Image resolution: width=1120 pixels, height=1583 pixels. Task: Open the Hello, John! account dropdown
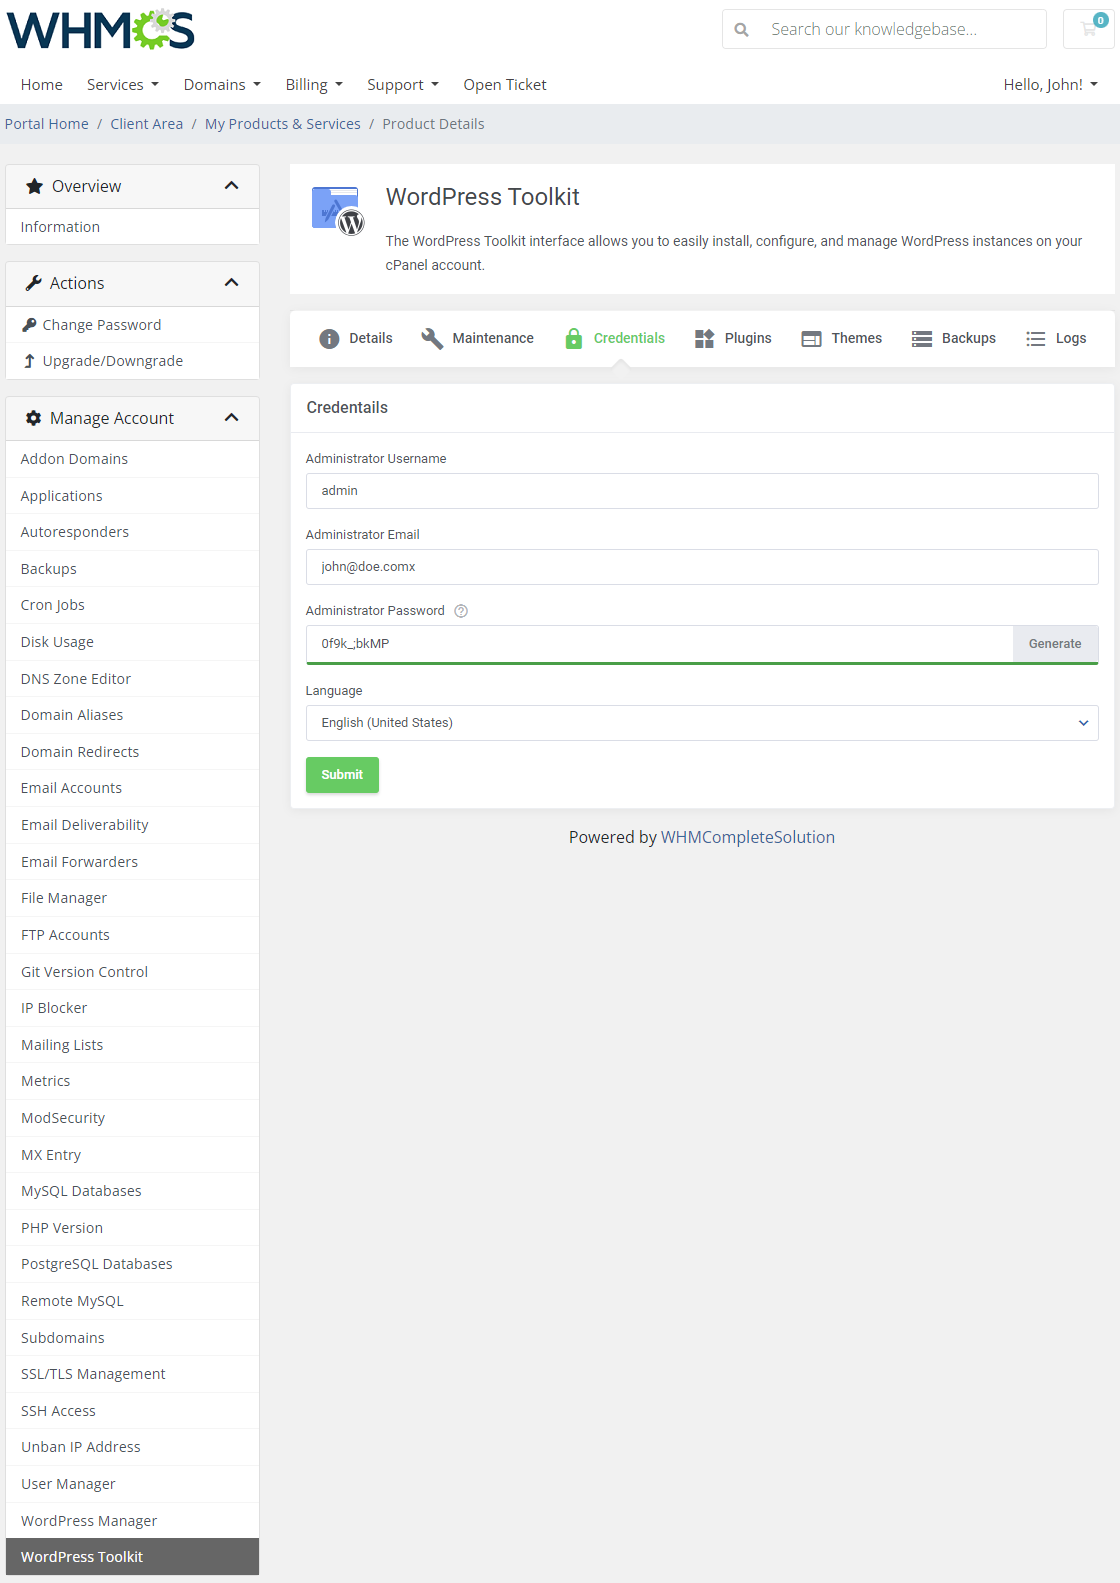click(x=1051, y=85)
